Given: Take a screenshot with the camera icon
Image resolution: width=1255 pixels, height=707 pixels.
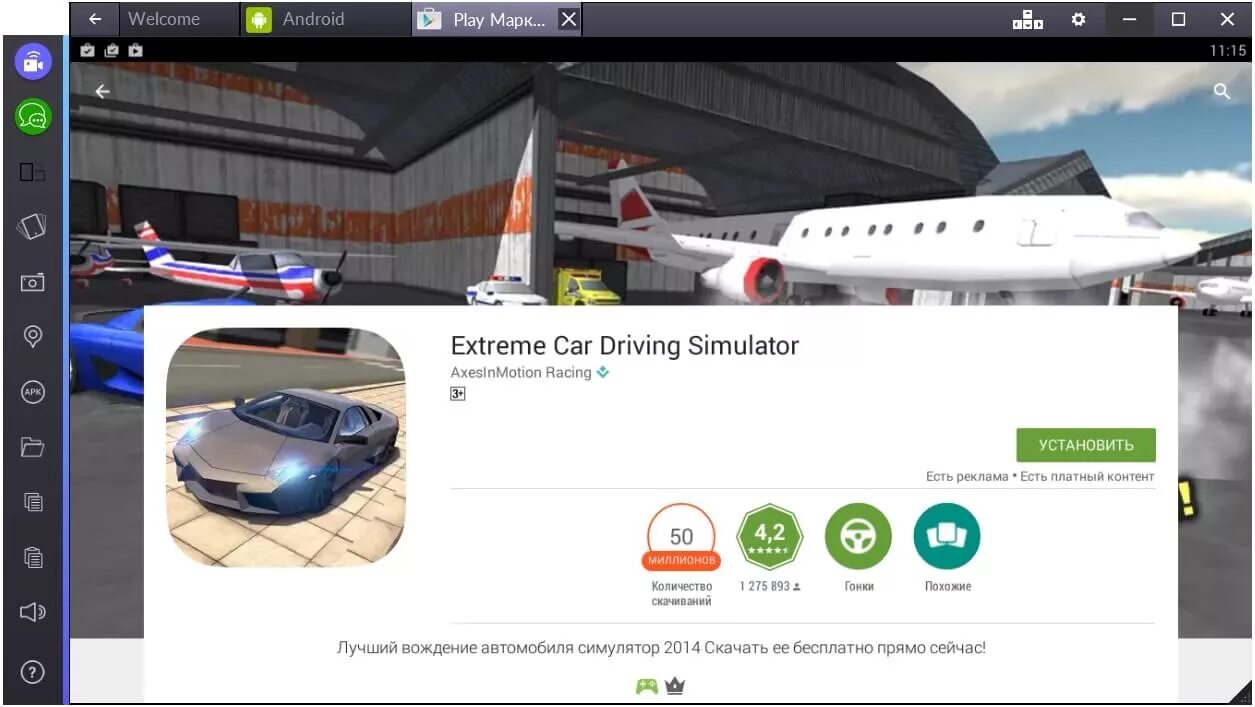Looking at the screenshot, I should click(x=33, y=283).
